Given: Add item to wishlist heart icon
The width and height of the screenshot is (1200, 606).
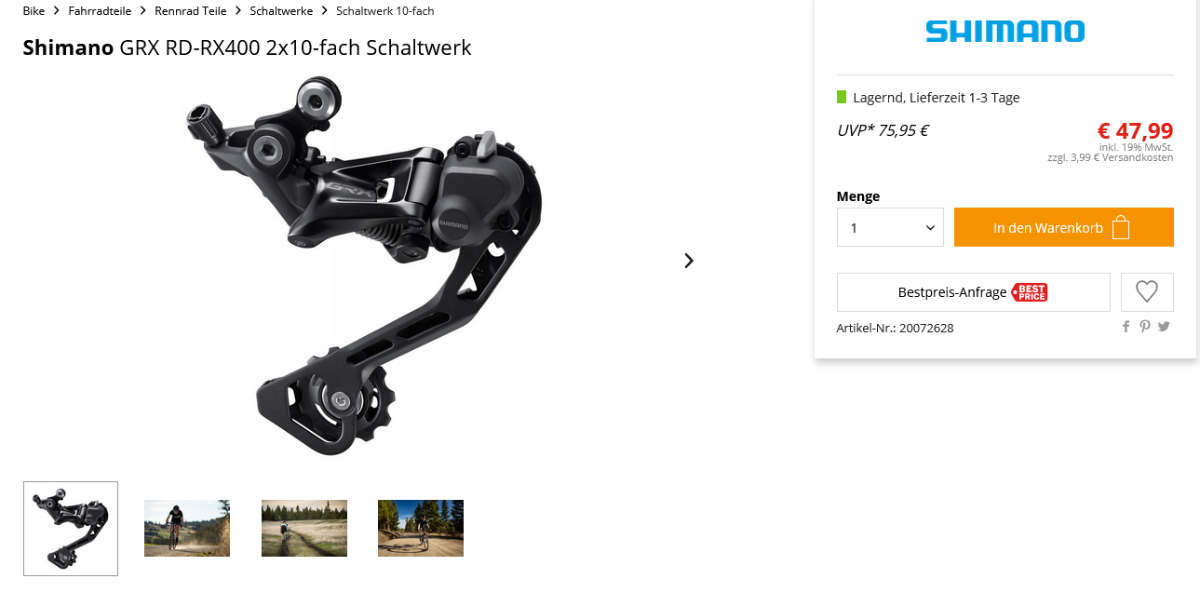Looking at the screenshot, I should pos(1147,292).
